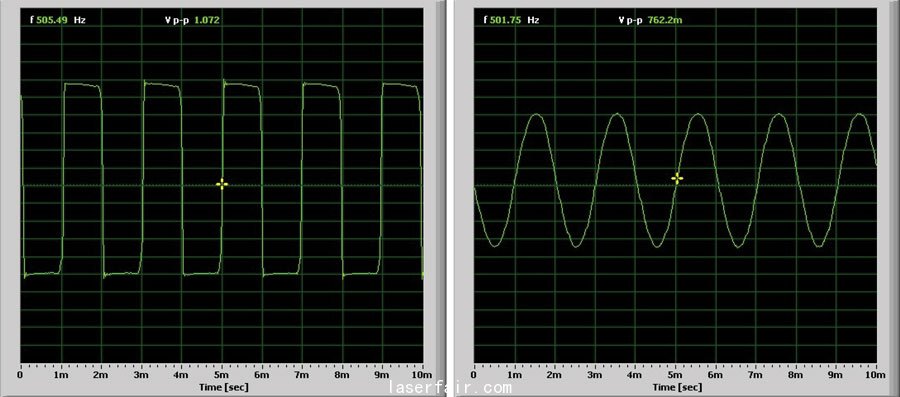900x397 pixels.
Task: Click 1m tick on left time axis
Action: (61, 375)
